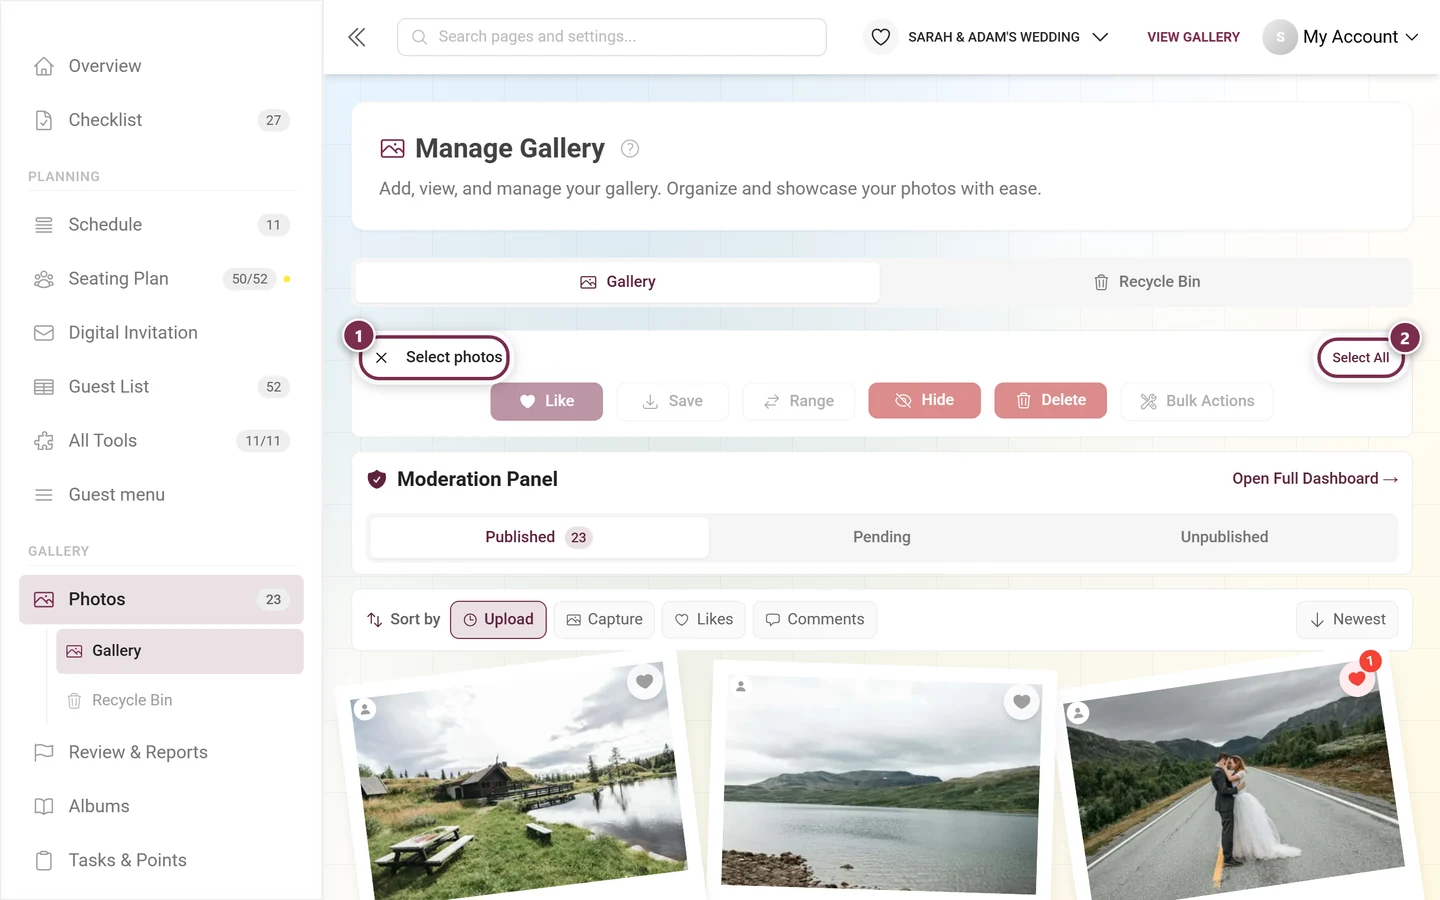Like the cabin lake photo with its heart

coord(645,682)
